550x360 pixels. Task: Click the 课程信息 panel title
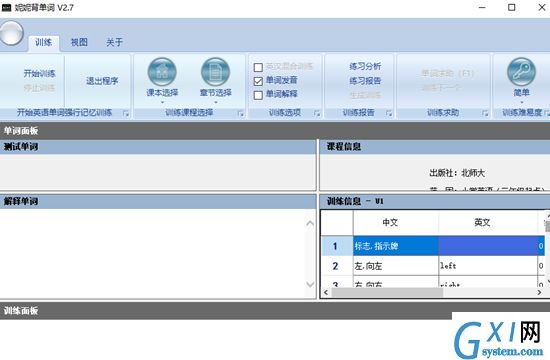tap(344, 147)
